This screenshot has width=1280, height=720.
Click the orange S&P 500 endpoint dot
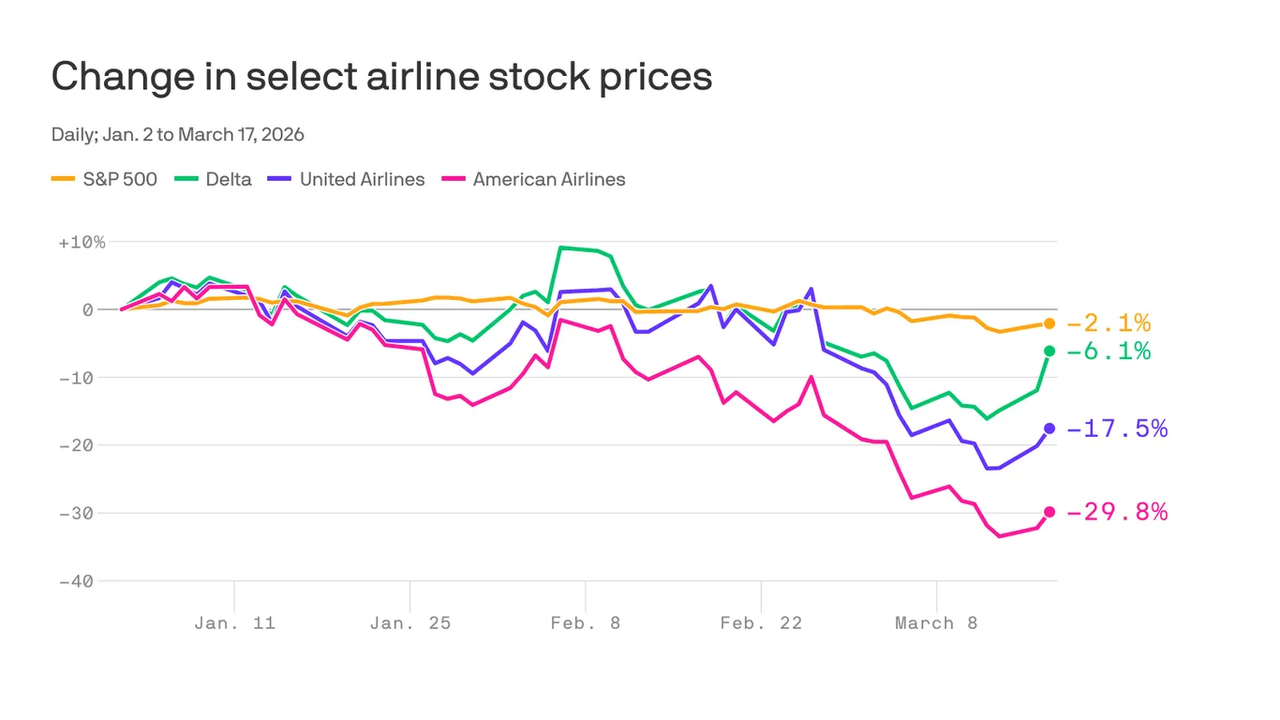tap(1049, 324)
